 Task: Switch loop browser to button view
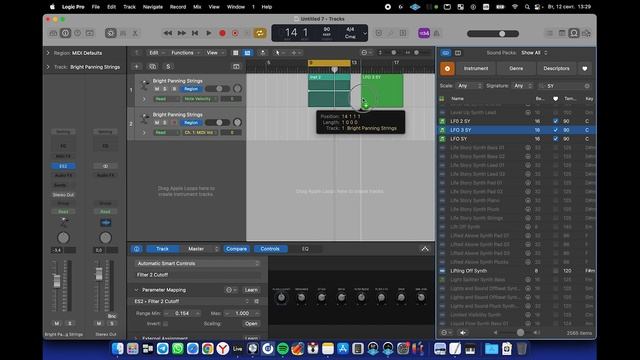point(446,53)
